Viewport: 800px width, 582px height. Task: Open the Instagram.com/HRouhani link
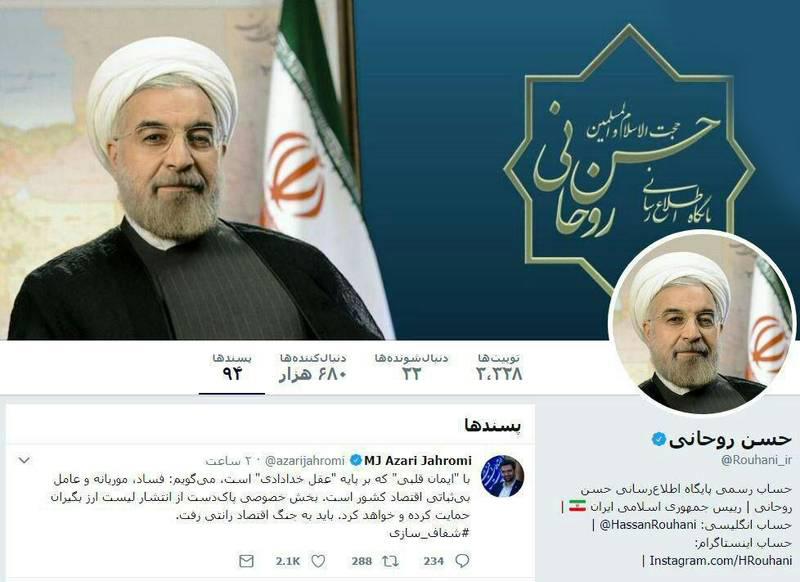pos(720,560)
